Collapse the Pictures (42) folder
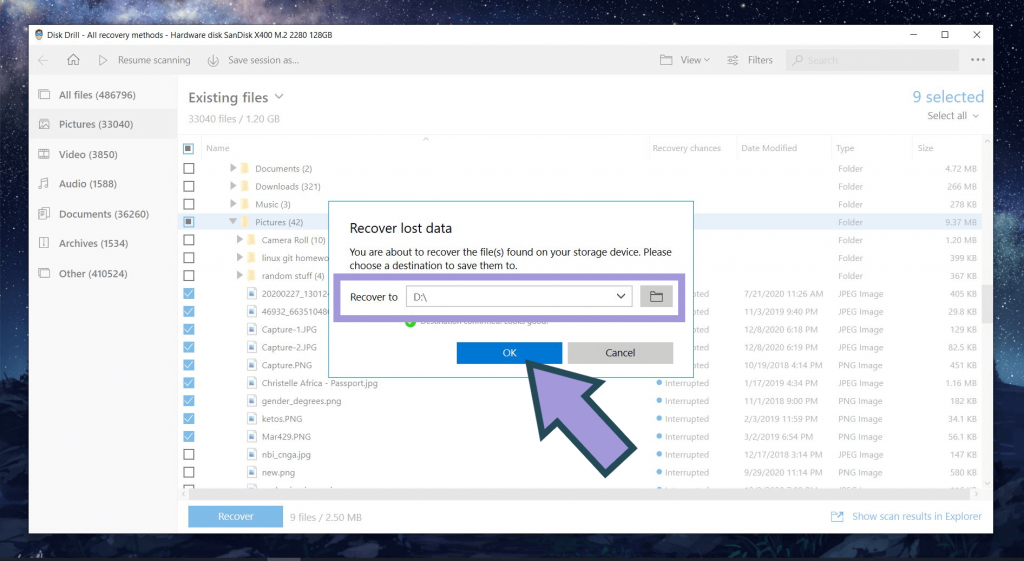The image size is (1024, 561). click(233, 222)
